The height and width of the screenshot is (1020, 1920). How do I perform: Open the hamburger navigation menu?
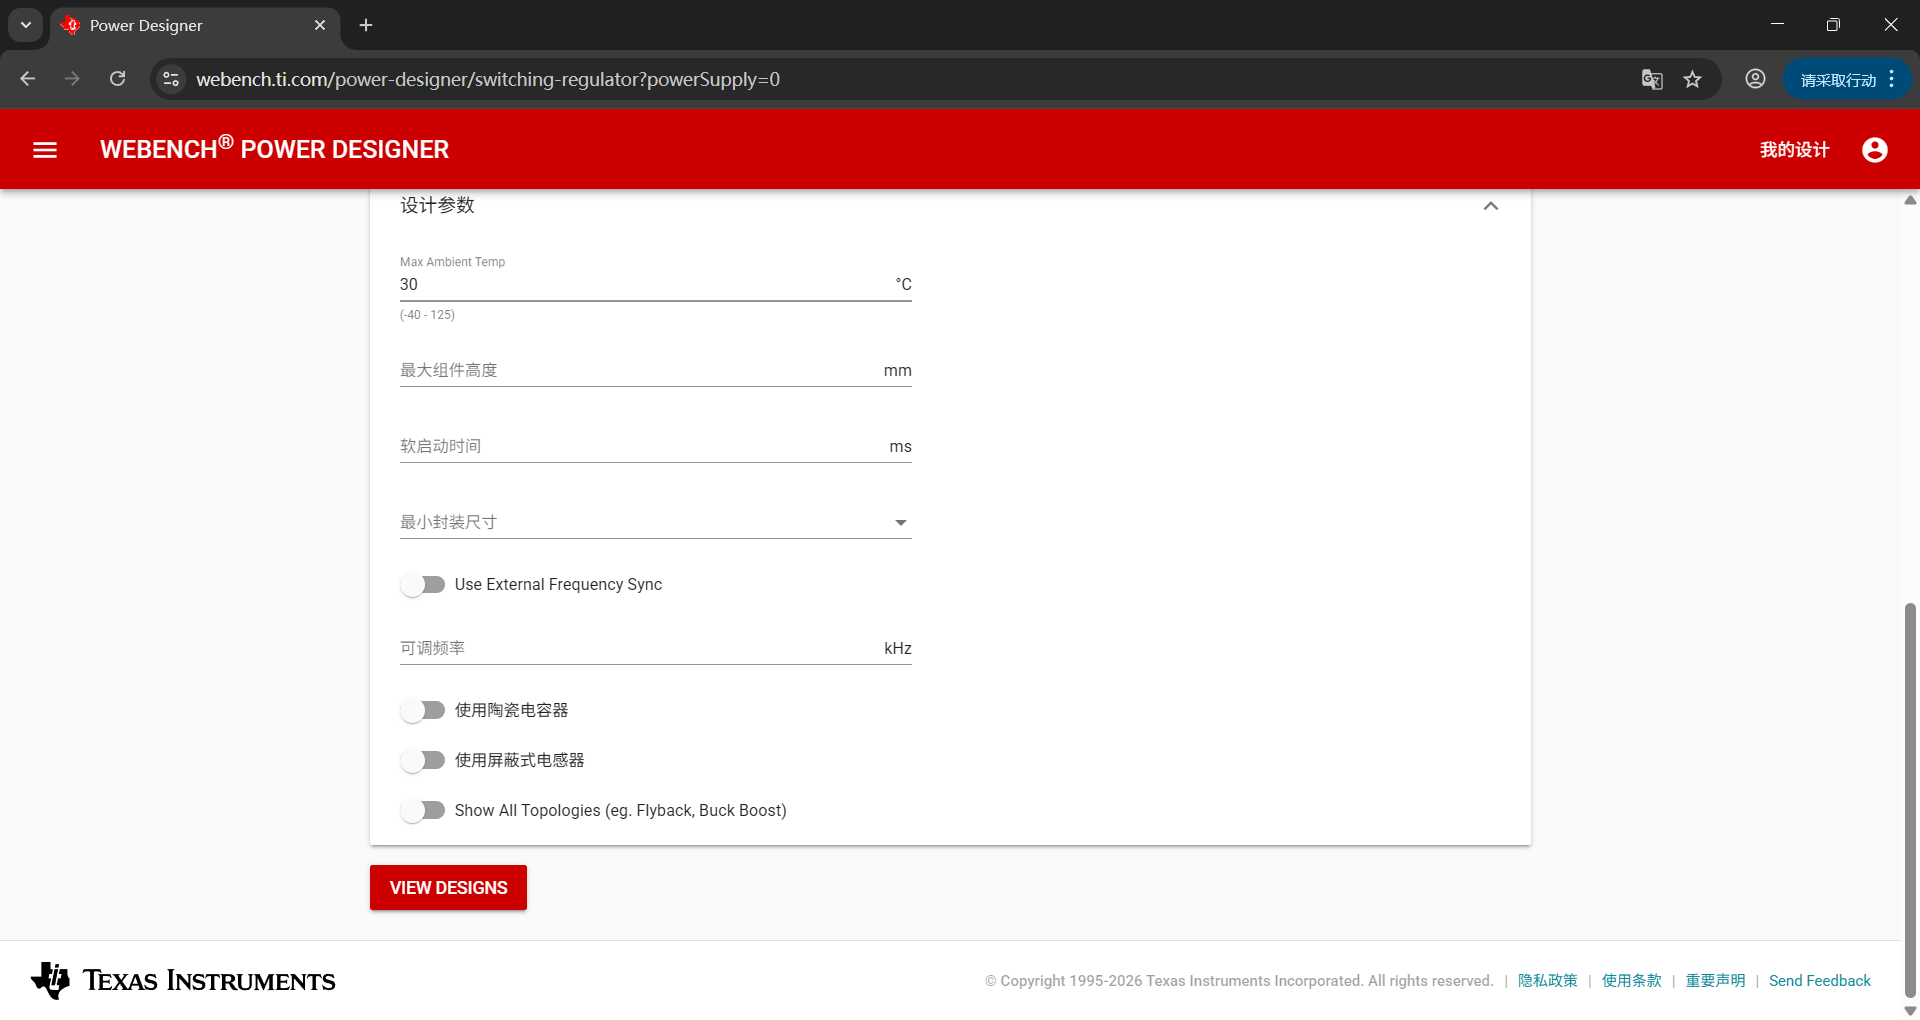point(45,150)
